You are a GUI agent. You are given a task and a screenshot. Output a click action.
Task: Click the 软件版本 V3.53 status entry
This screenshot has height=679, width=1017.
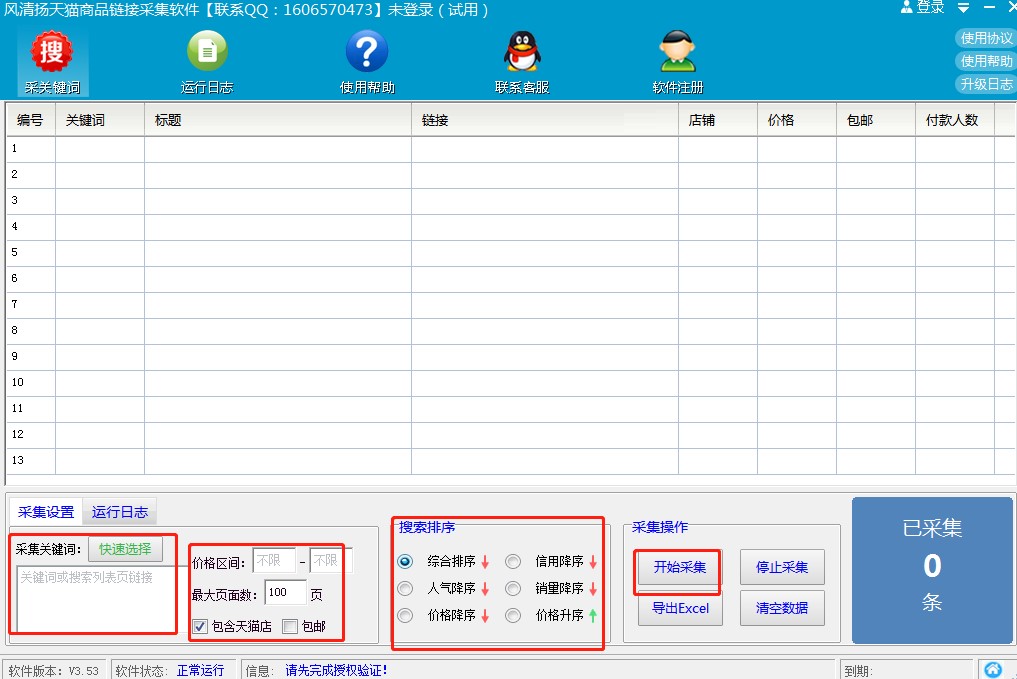[54, 671]
